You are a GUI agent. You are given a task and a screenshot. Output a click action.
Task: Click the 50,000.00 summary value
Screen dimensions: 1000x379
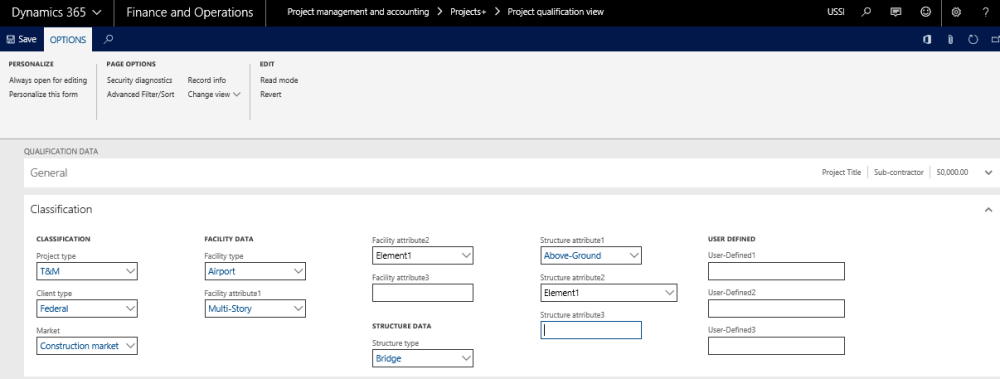(952, 173)
